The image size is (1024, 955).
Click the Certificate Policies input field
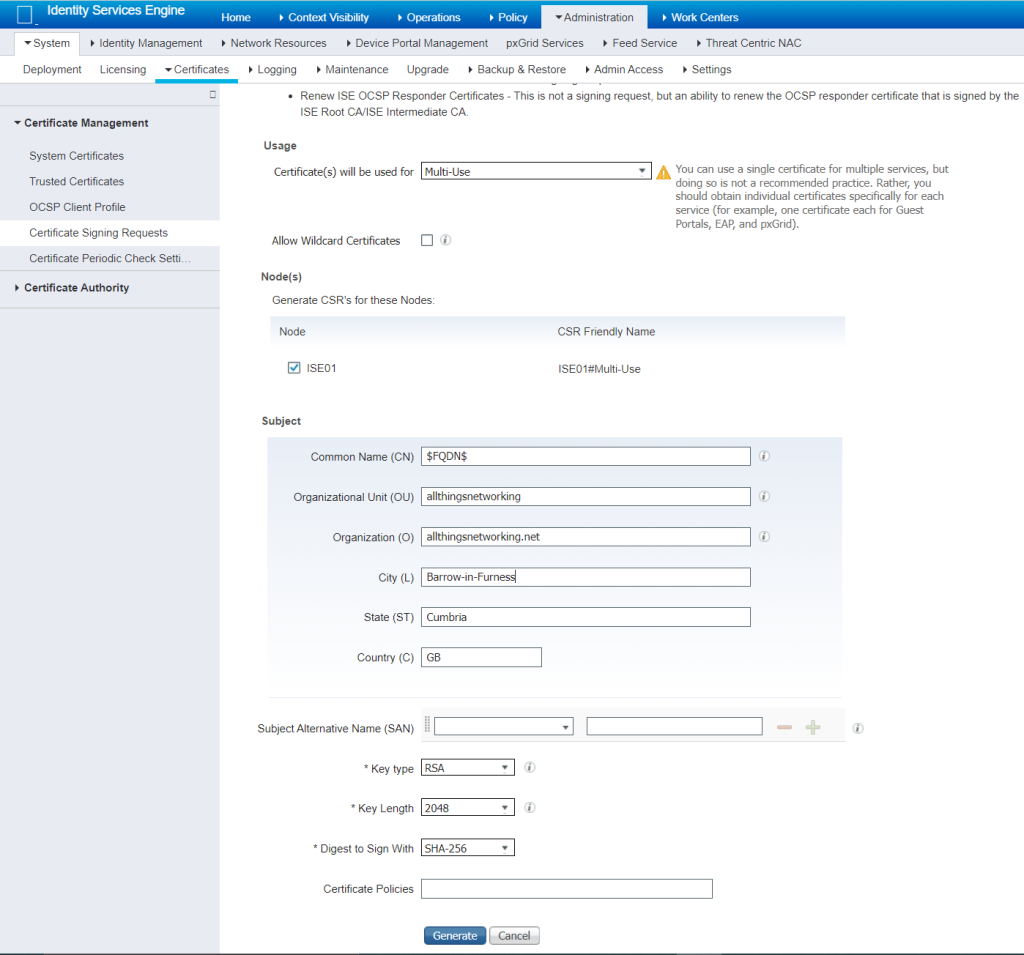[x=567, y=888]
